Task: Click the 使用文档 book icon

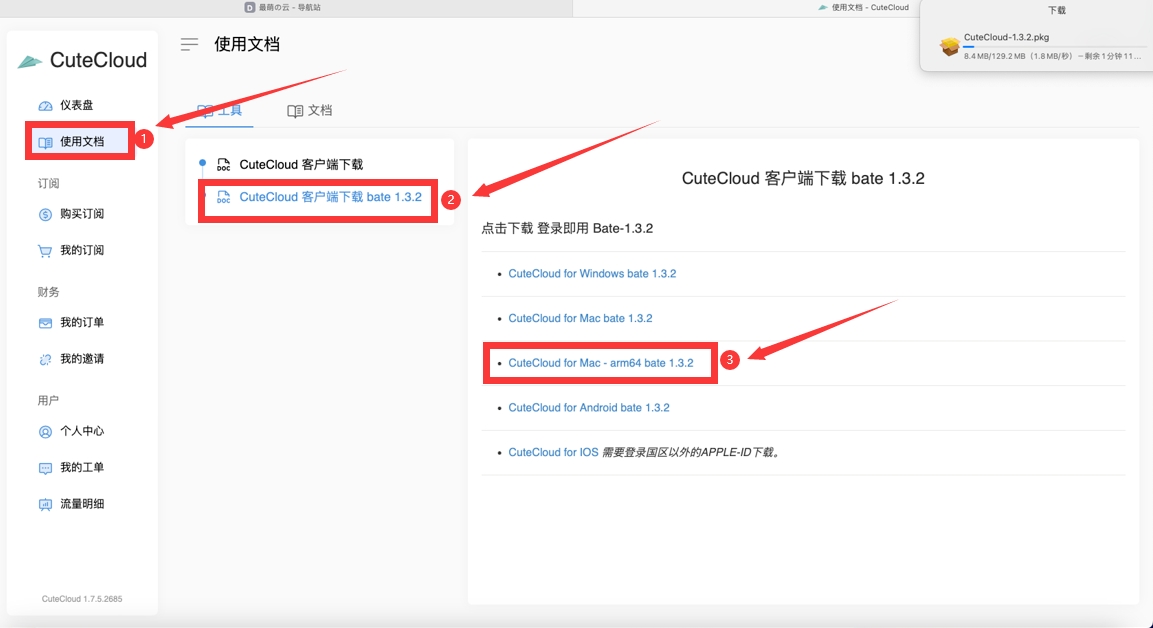Action: pos(45,142)
